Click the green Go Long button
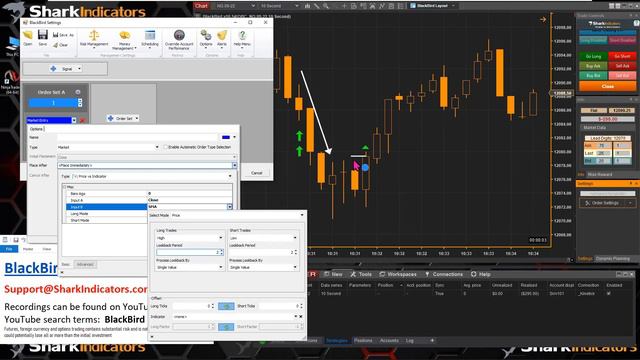This screenshot has height=360, width=640. [593, 56]
